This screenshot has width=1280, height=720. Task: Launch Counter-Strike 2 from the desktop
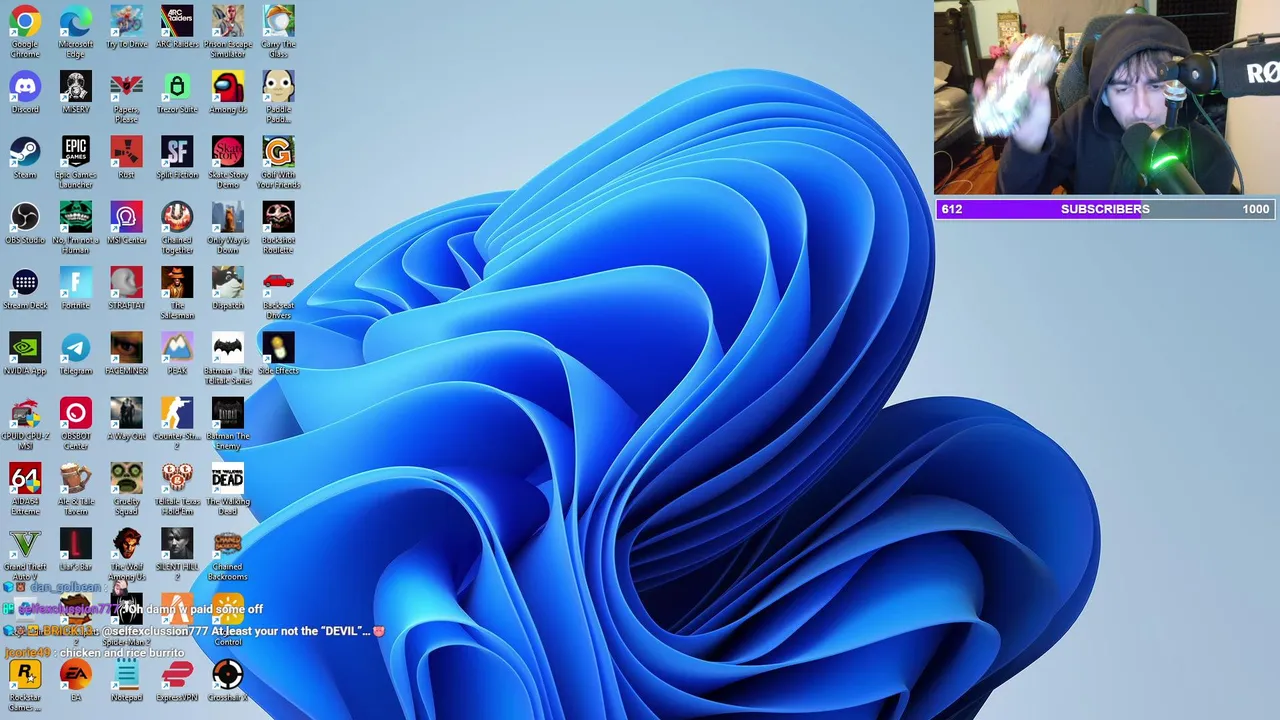[x=177, y=424]
